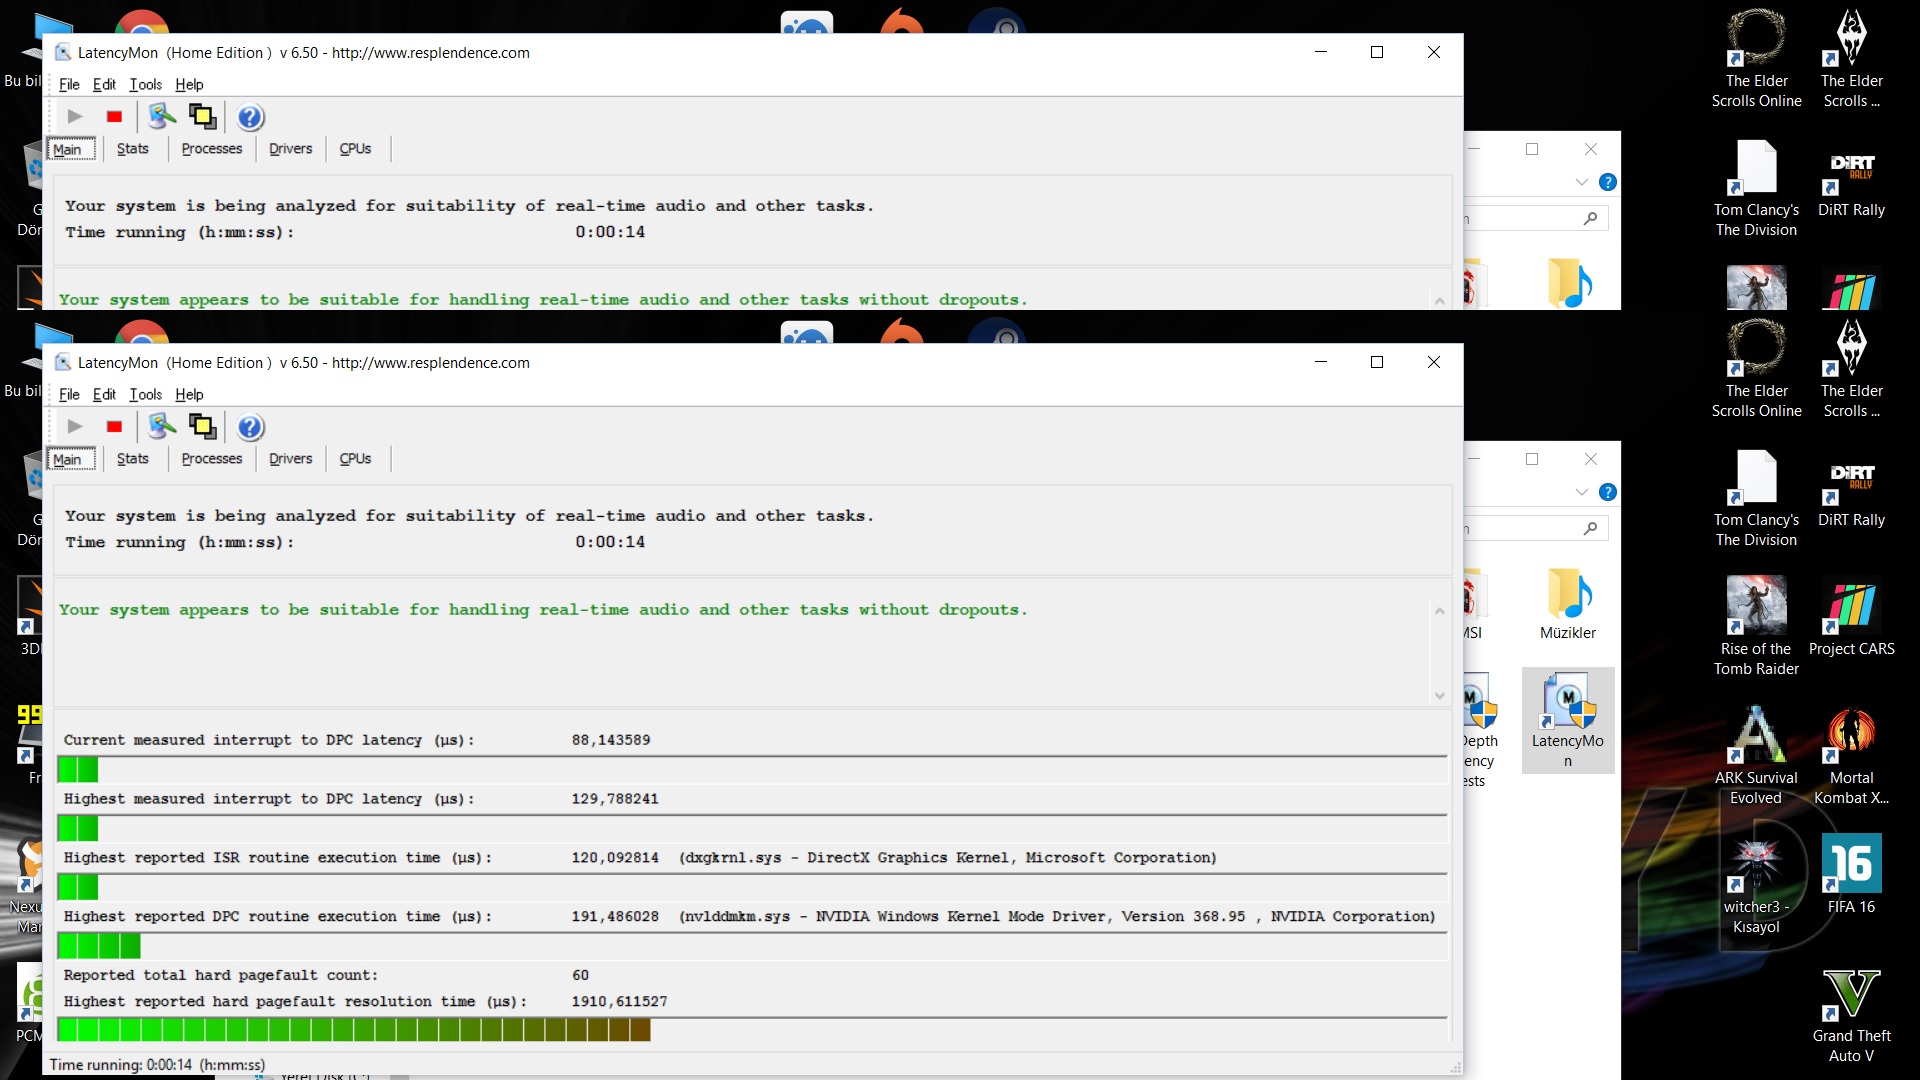This screenshot has height=1080, width=1920.
Task: Switch to the Stats tab in upper LatencyMon window
Action: point(133,149)
